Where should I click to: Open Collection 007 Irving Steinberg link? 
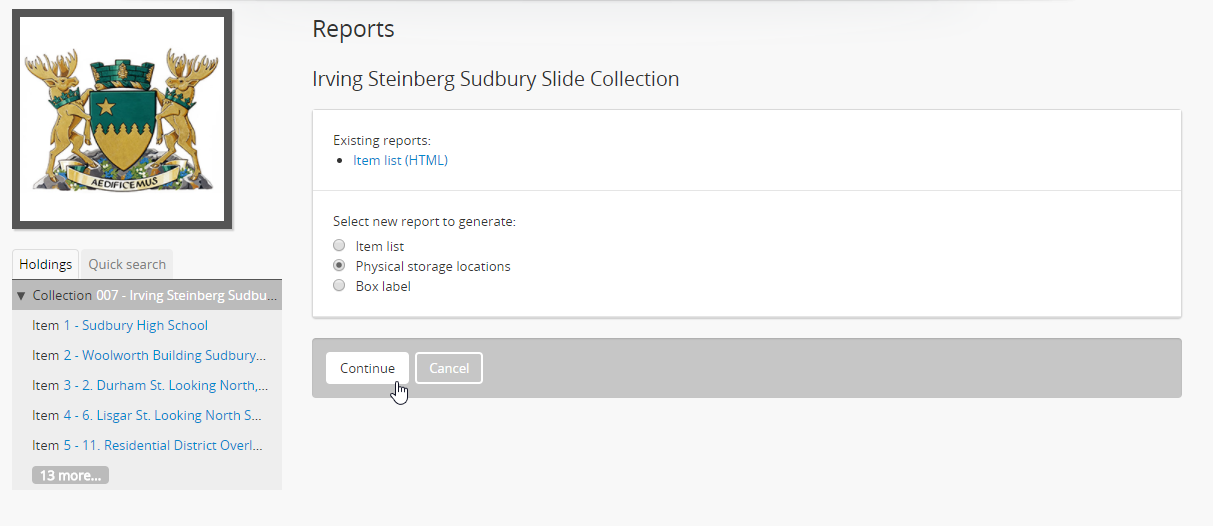187,296
